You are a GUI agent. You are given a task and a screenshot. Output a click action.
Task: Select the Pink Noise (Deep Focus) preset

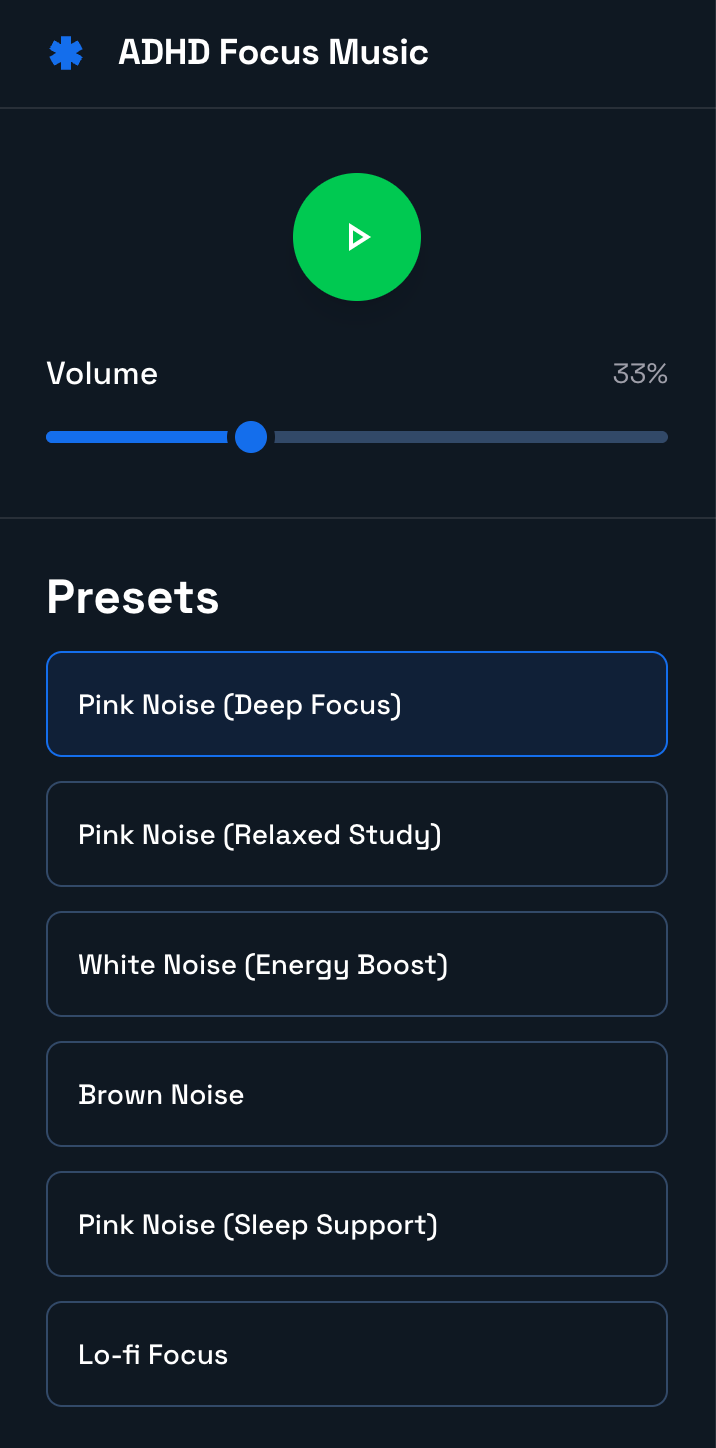tap(357, 704)
